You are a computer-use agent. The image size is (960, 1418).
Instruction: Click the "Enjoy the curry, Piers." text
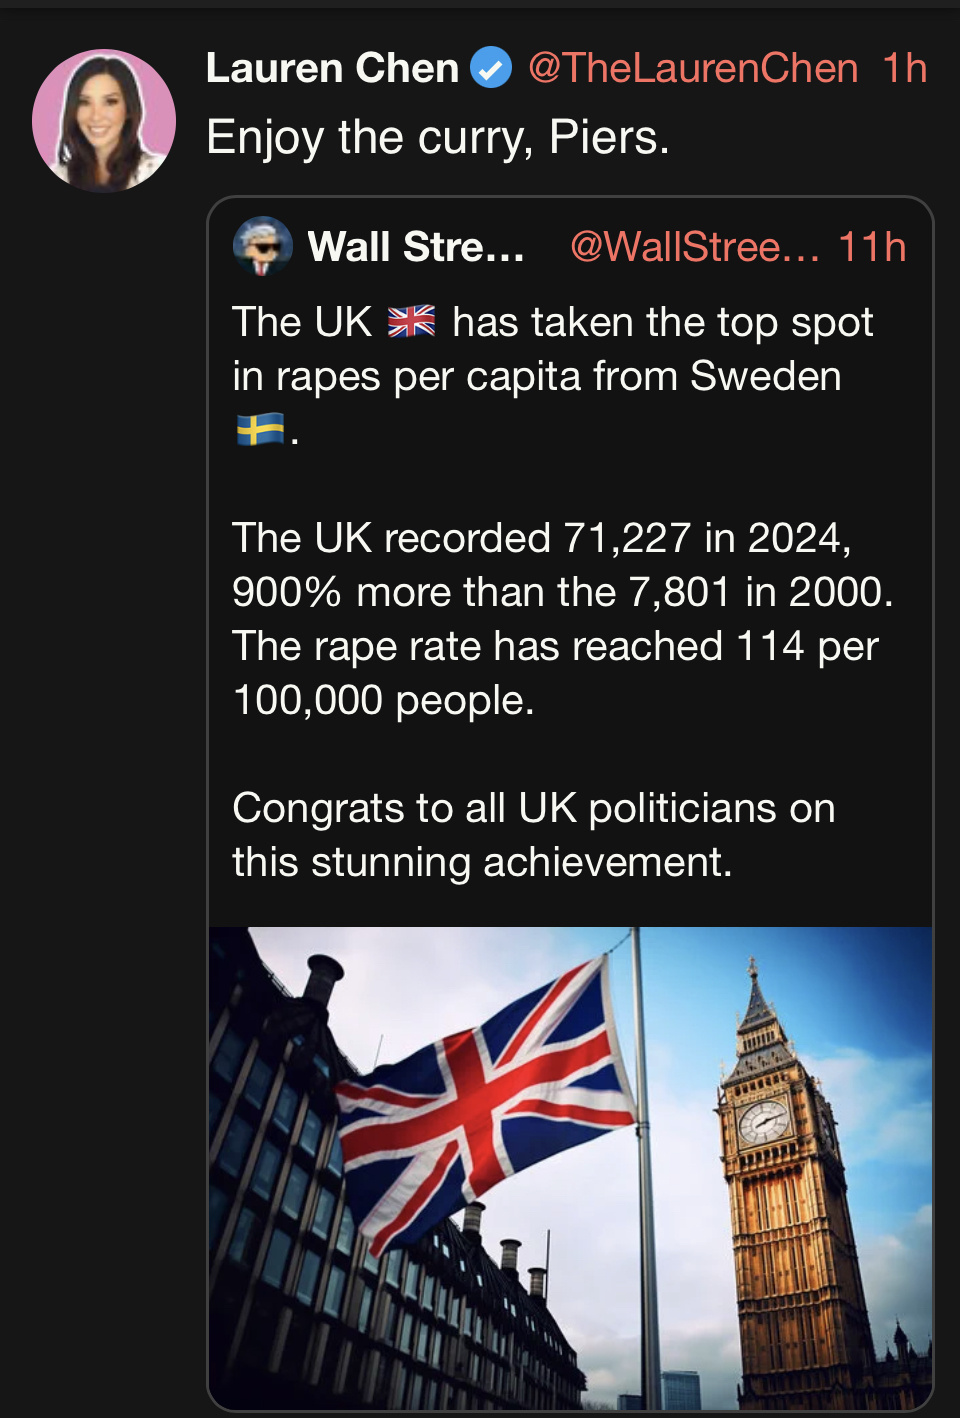(437, 137)
